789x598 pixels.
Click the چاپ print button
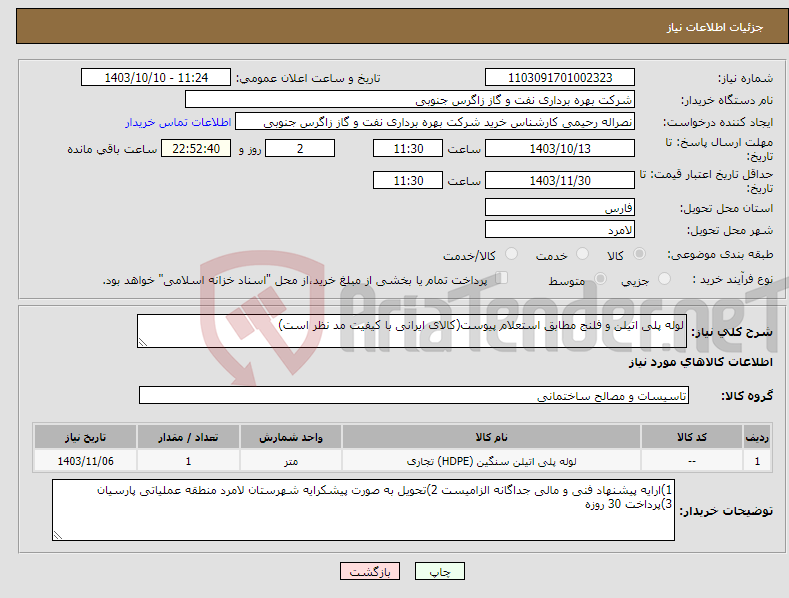click(x=440, y=571)
